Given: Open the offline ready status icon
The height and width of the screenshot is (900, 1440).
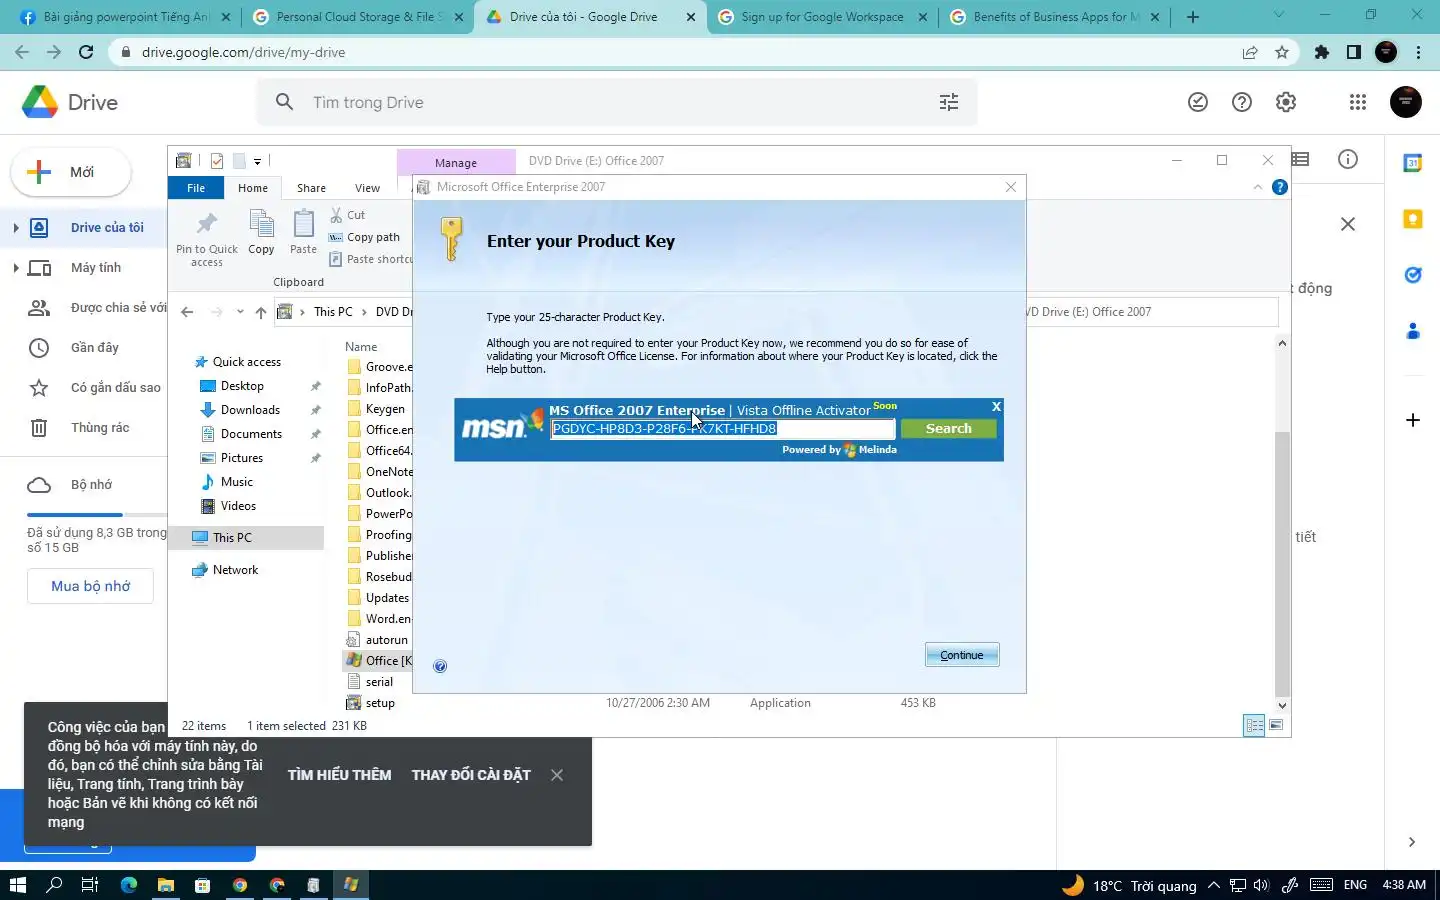Looking at the screenshot, I should [1198, 102].
